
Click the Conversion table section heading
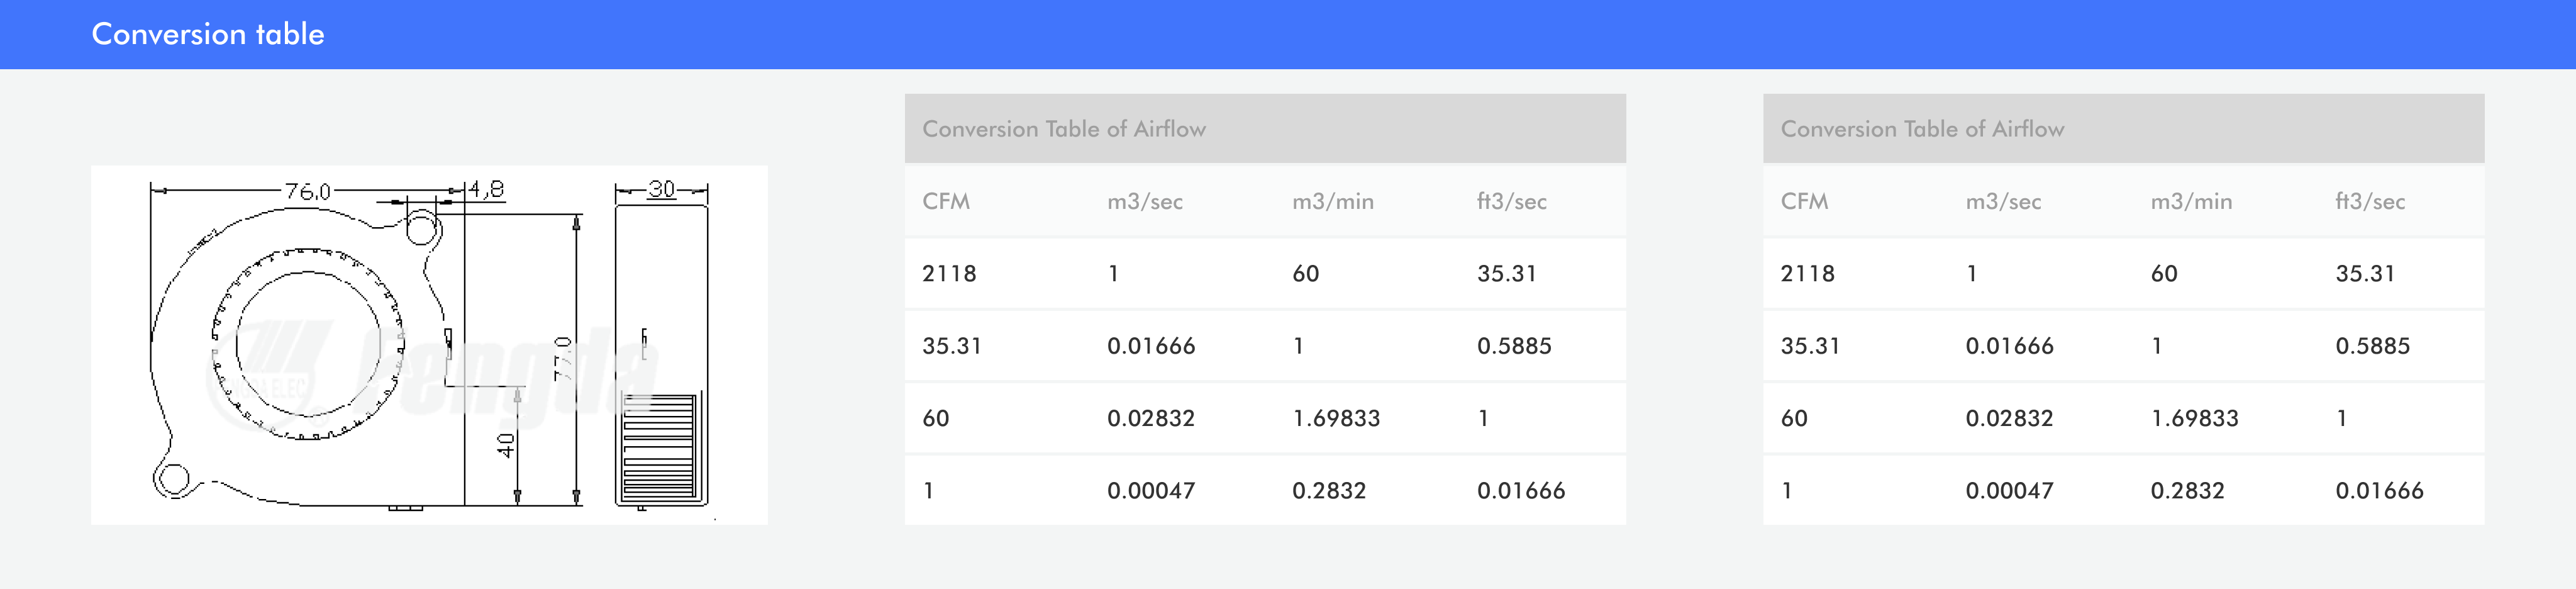[x=208, y=34]
